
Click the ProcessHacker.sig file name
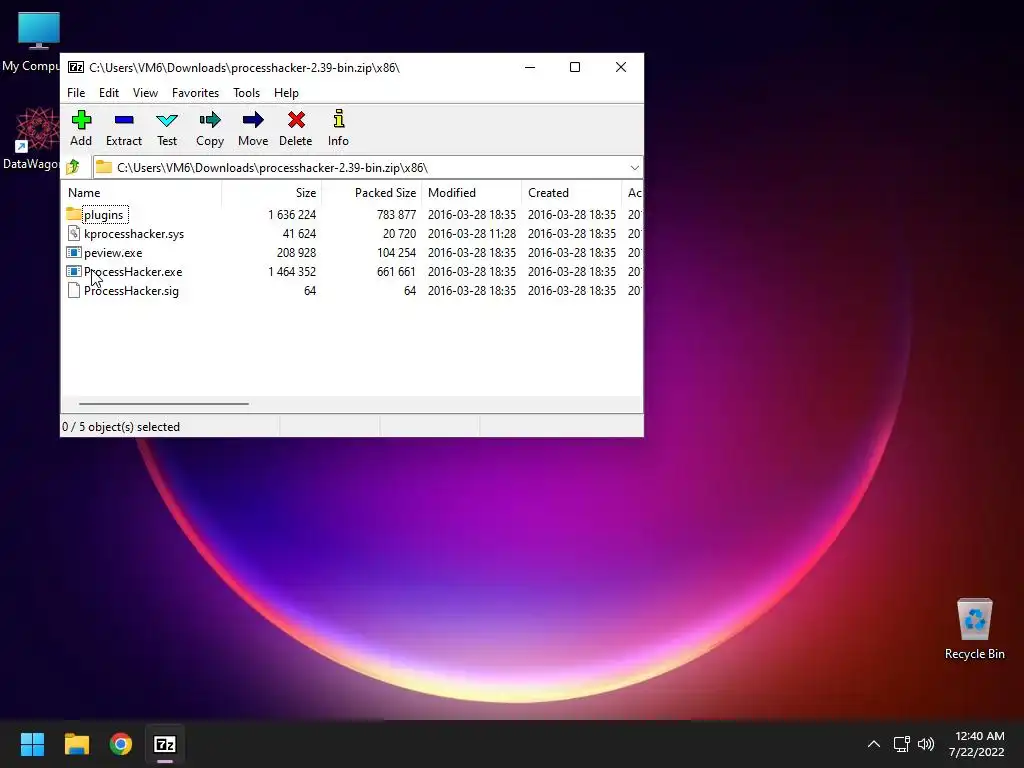(131, 291)
